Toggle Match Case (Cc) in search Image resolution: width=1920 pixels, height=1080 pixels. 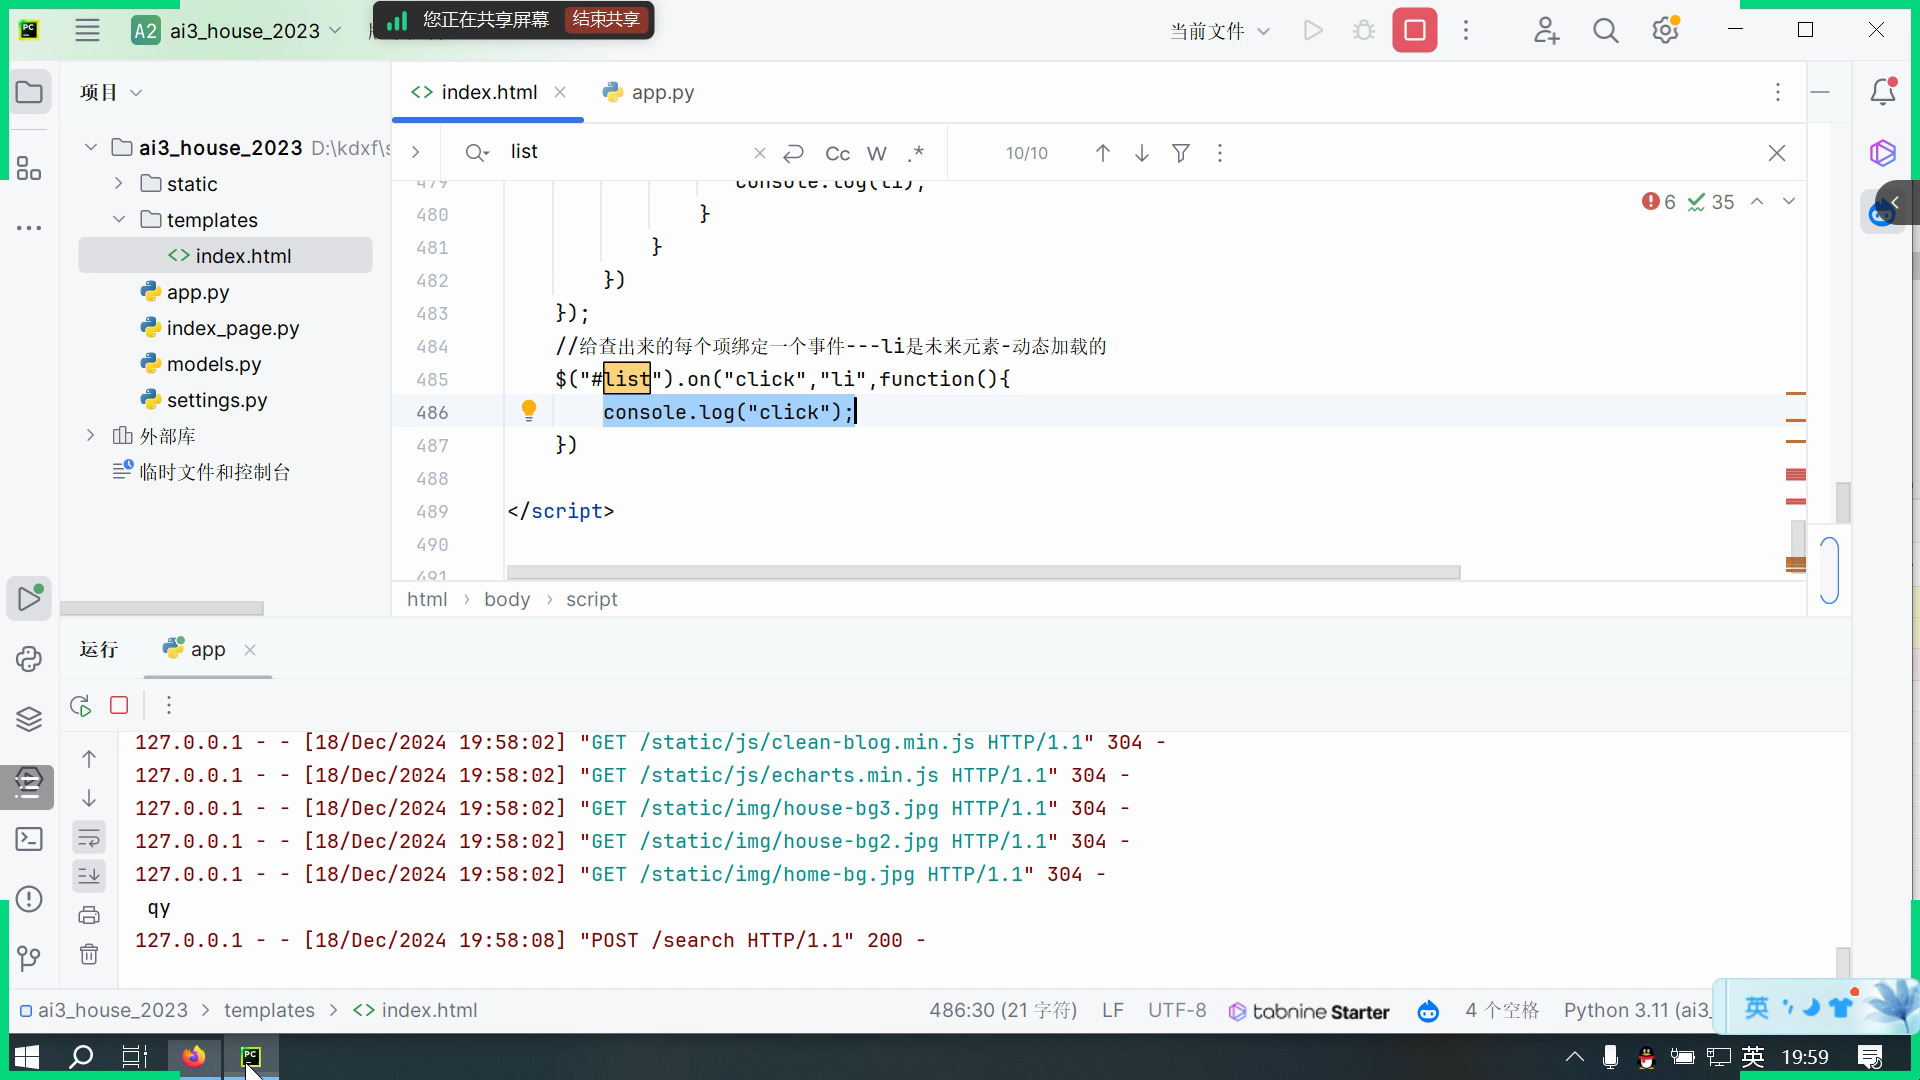[837, 153]
